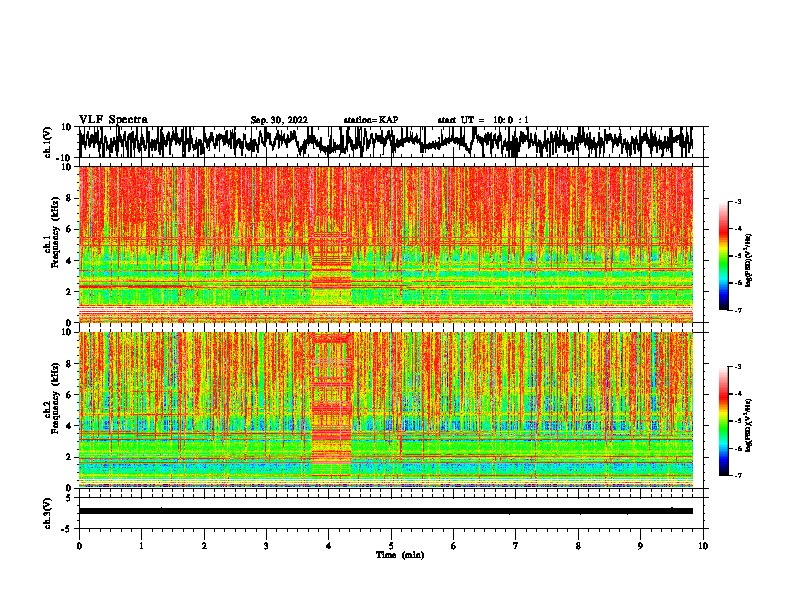Click the "6" kHz tick on ch.2 frequency axis
Image resolution: width=792 pixels, height=612 pixels.
[x=69, y=395]
